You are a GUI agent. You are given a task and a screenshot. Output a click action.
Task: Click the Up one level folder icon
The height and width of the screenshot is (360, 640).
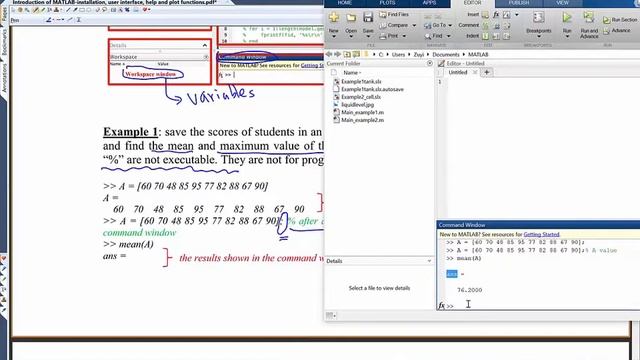point(347,54)
